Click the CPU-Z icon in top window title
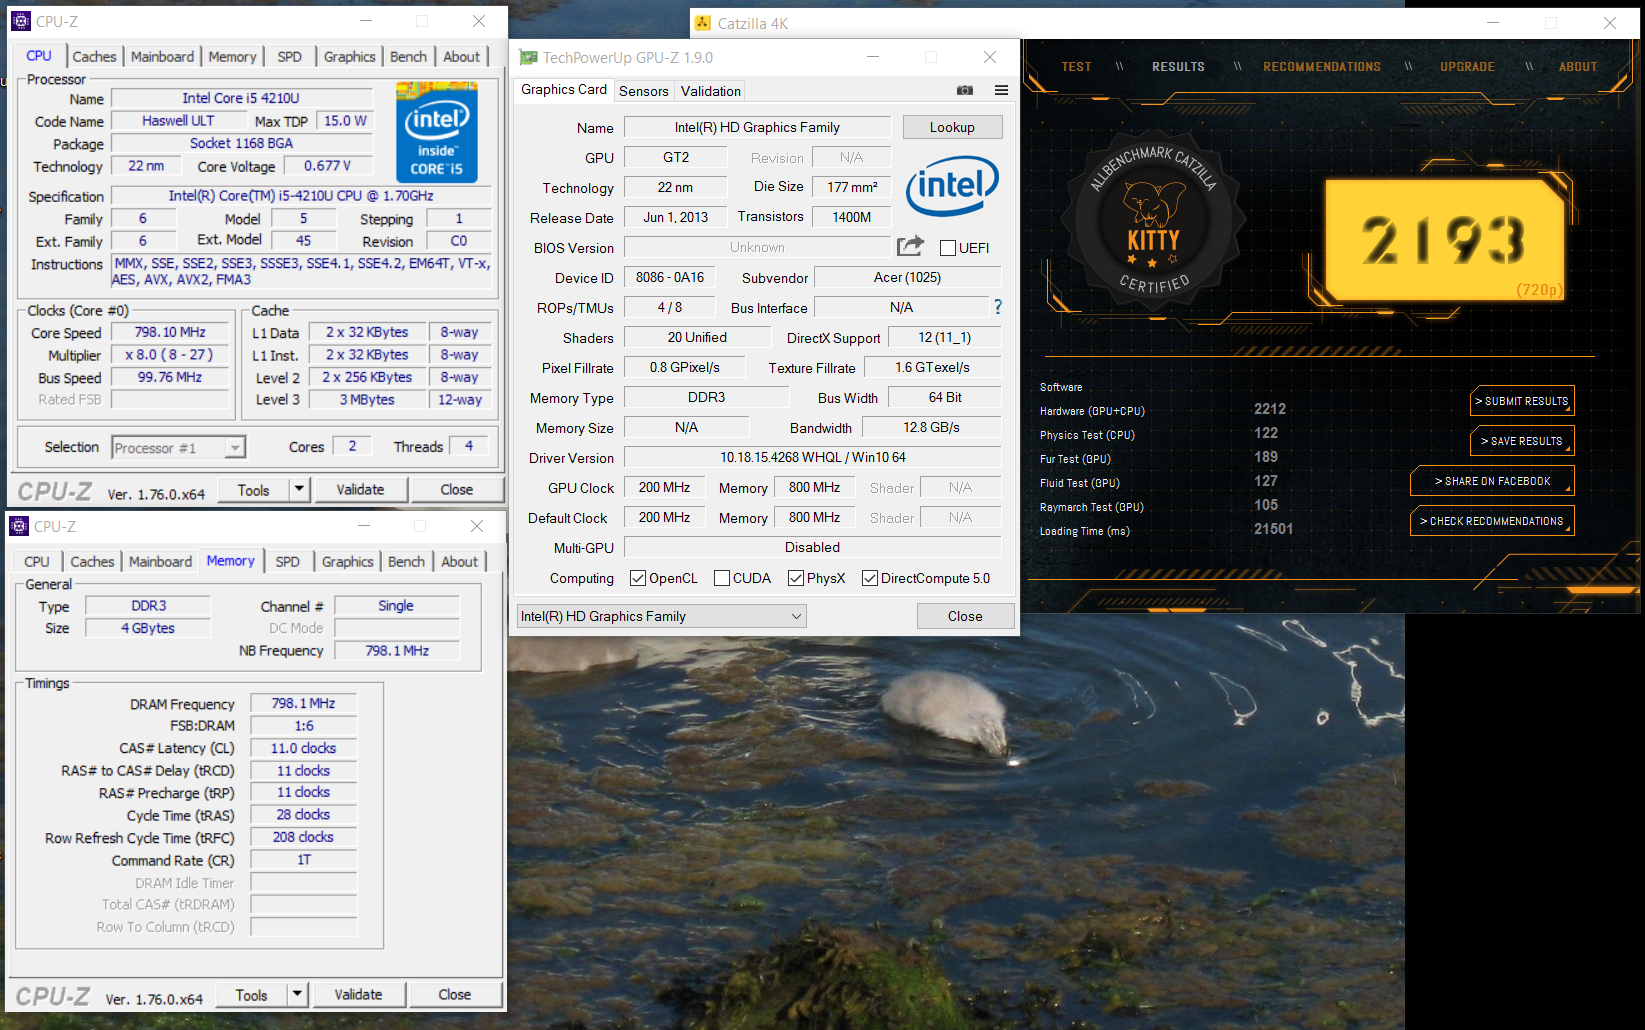This screenshot has width=1645, height=1030. point(21,21)
